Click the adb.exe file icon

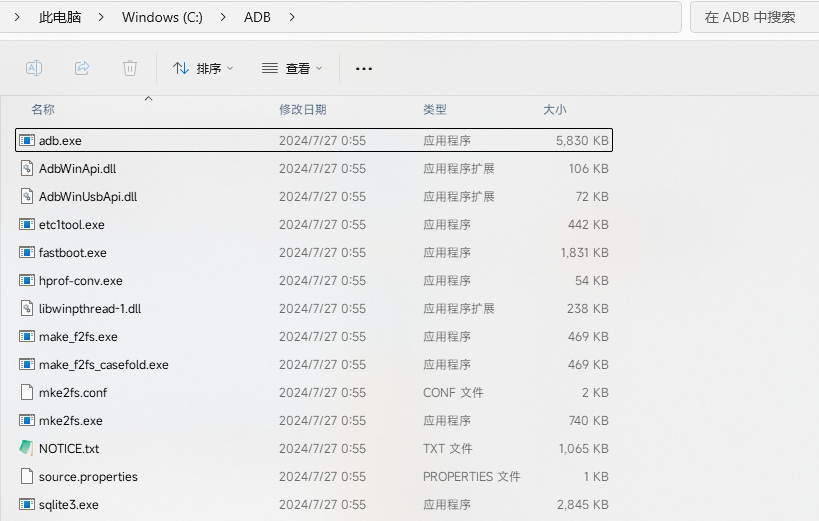coord(27,140)
